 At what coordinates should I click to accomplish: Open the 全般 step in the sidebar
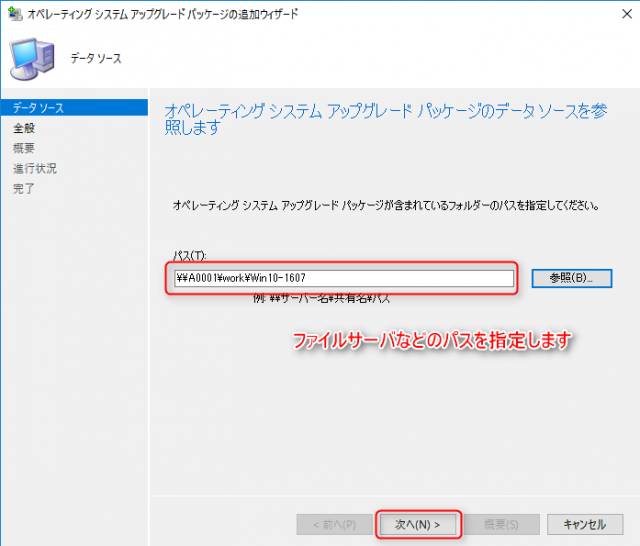tap(25, 127)
